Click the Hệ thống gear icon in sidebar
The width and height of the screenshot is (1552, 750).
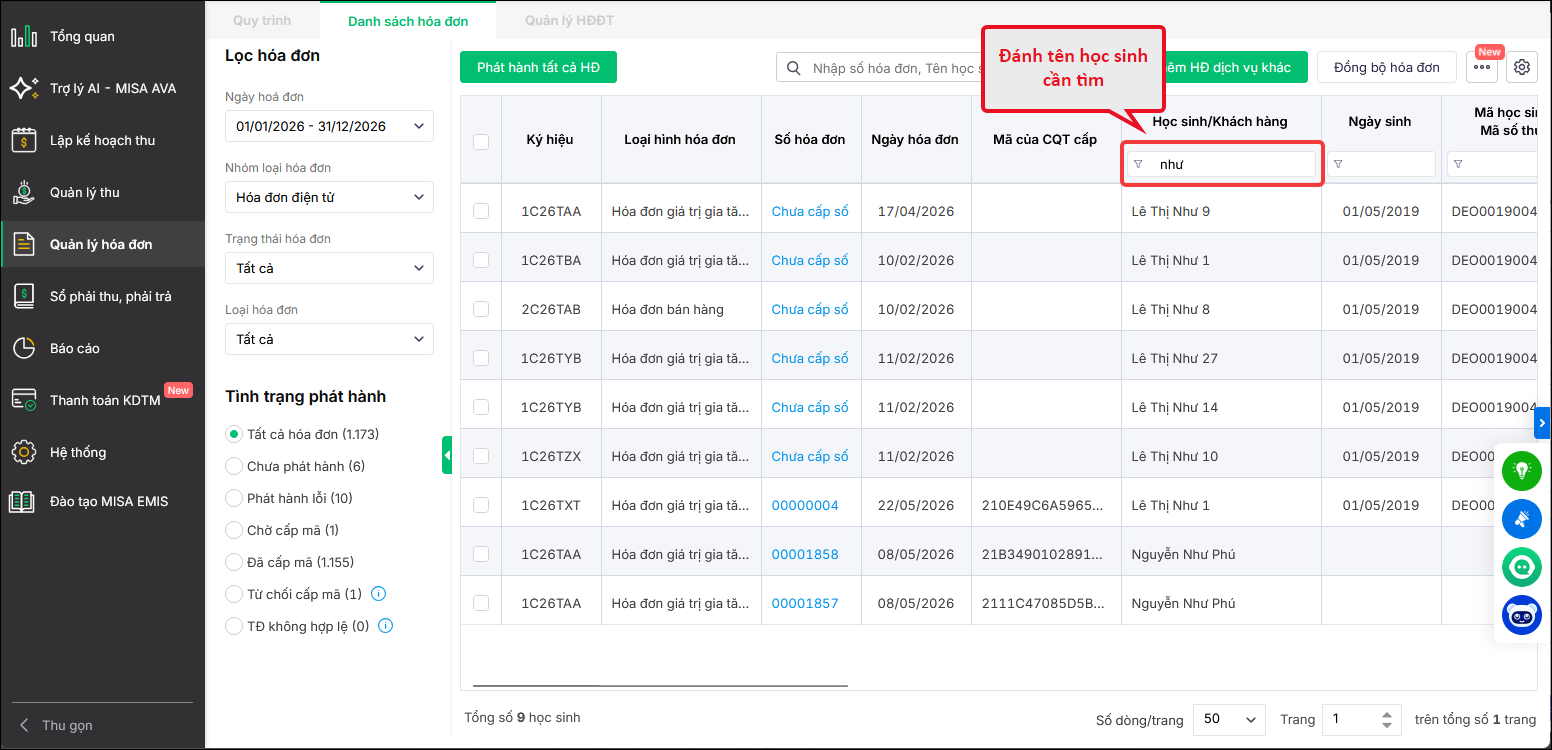(x=24, y=452)
